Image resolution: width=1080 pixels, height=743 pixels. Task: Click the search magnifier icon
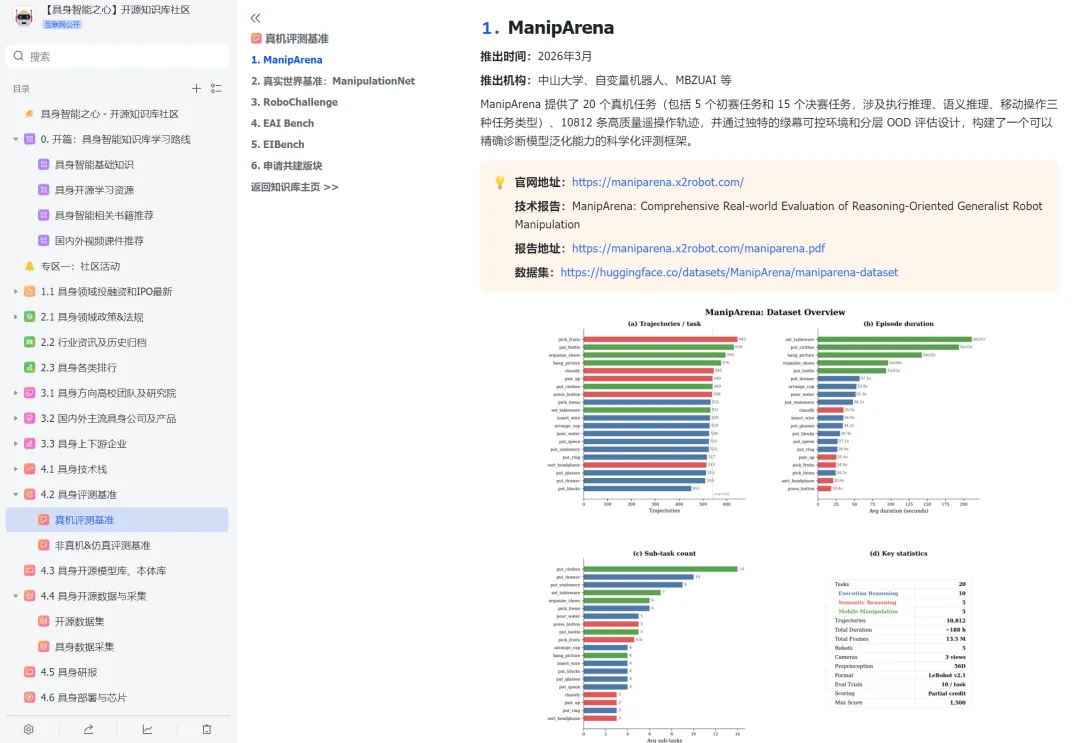(19, 56)
